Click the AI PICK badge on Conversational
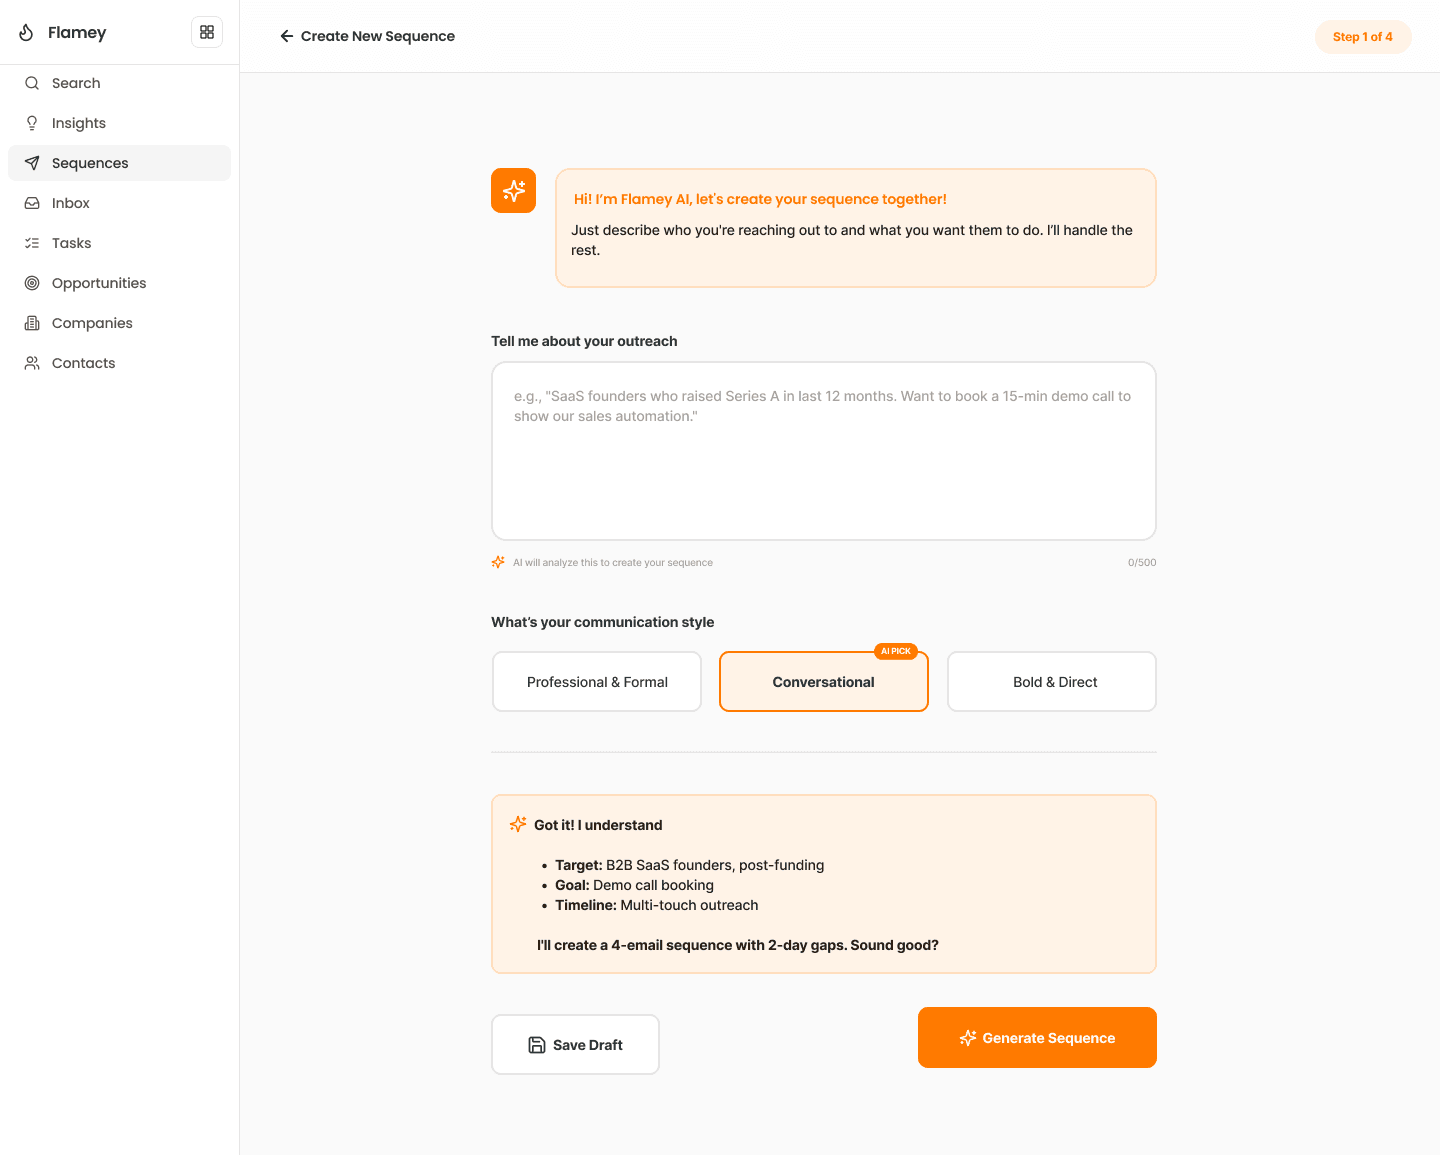 (895, 651)
